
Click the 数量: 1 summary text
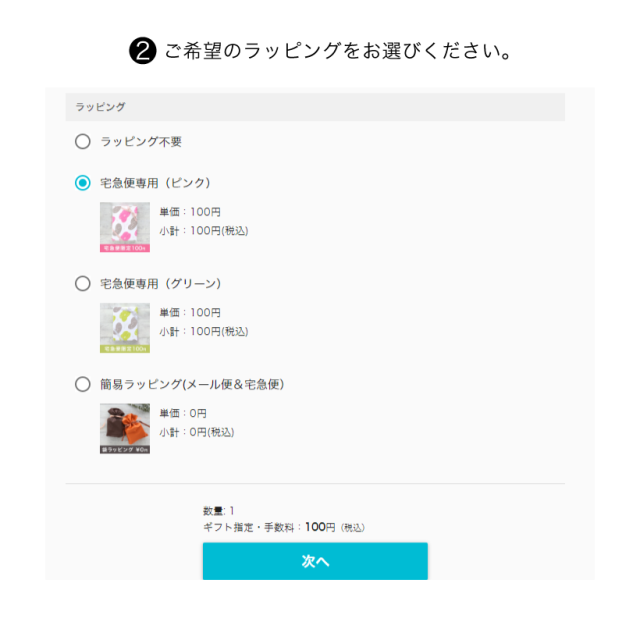tap(218, 510)
